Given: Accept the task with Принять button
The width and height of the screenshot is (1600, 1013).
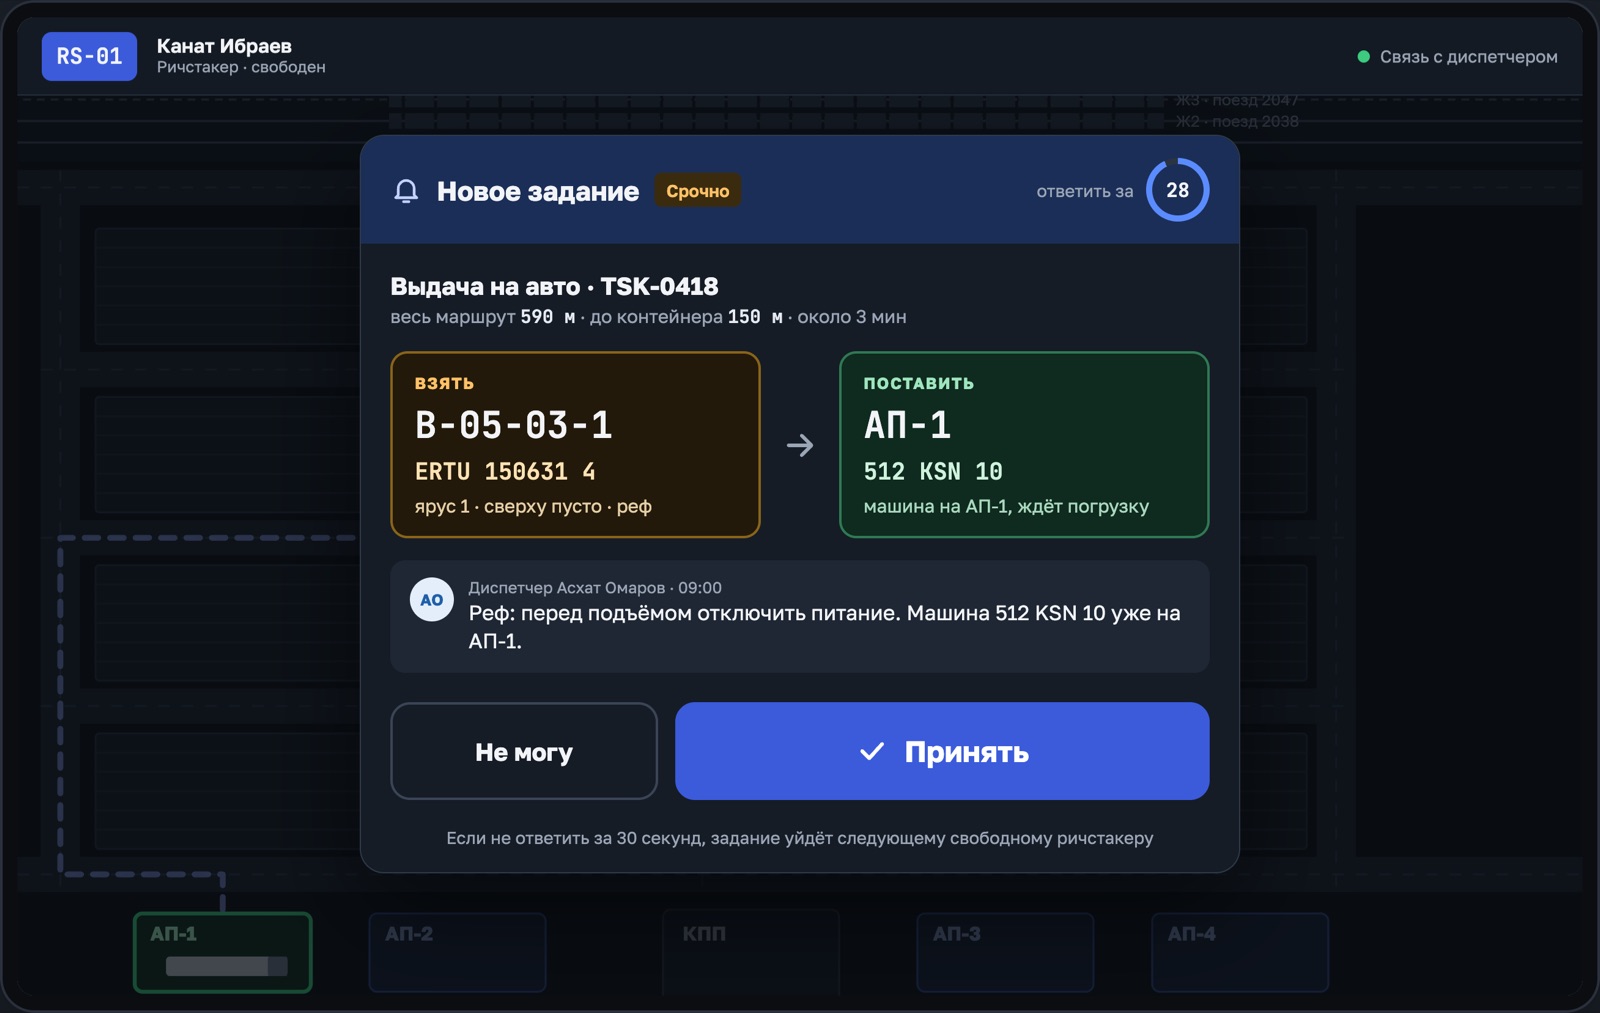Looking at the screenshot, I should 942,751.
